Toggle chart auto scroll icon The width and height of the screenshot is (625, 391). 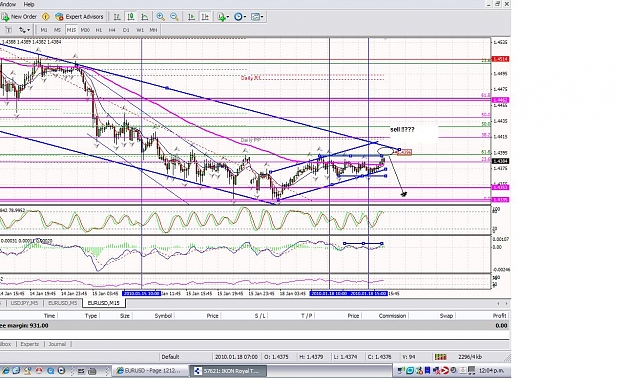click(191, 17)
